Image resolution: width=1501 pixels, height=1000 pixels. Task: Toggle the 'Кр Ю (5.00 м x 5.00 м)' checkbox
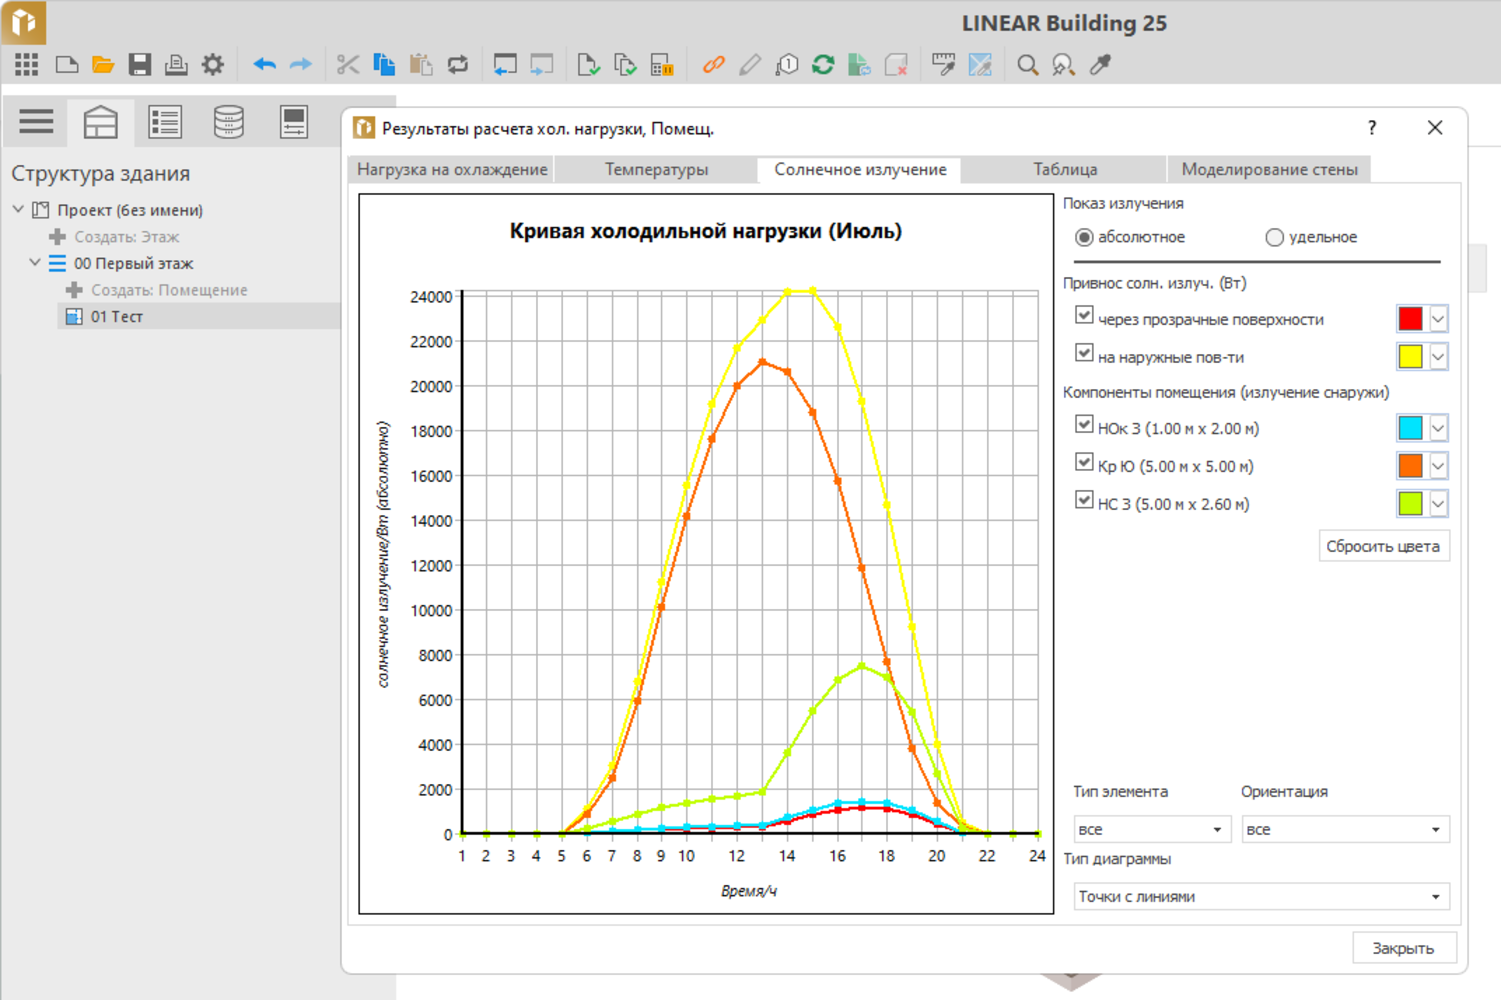click(1084, 462)
